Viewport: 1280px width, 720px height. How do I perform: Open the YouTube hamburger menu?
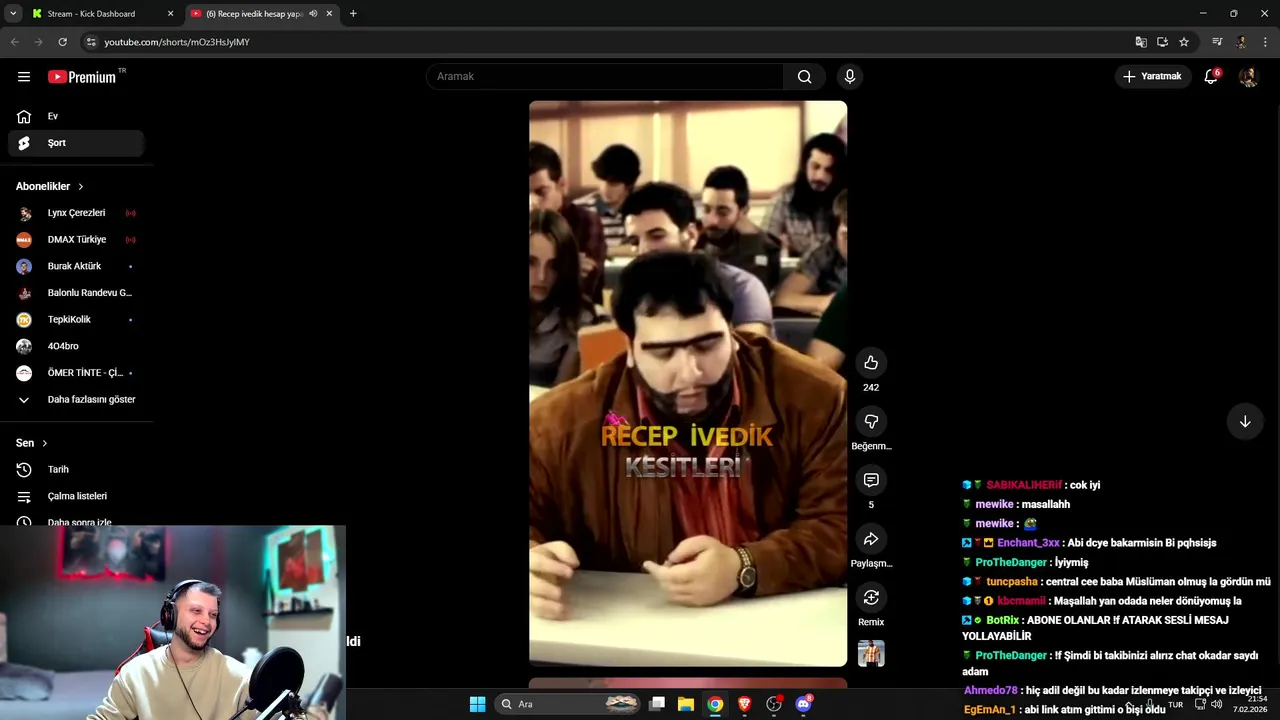[24, 77]
